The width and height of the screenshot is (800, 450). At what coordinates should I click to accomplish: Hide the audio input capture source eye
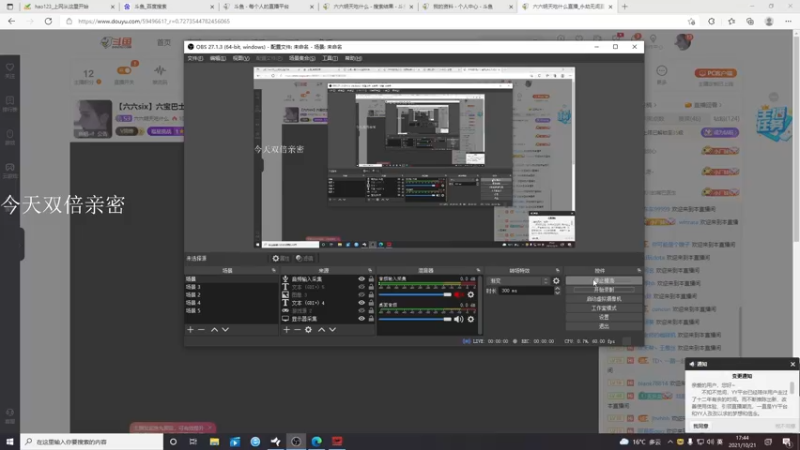click(361, 279)
